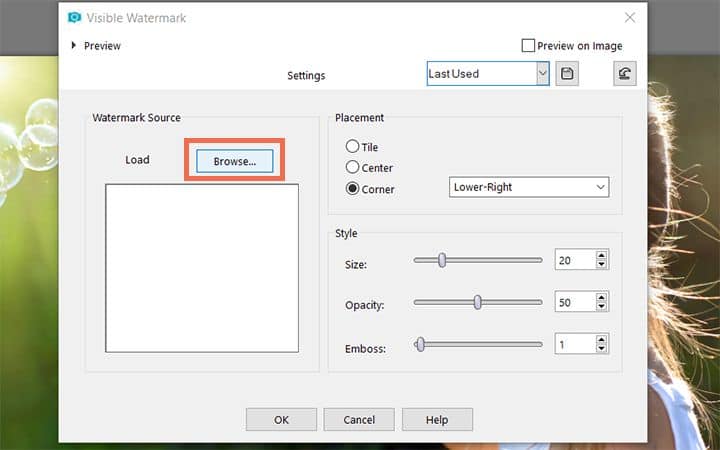Click the Opacity value field
Screen dimensions: 720x450
tap(575, 302)
